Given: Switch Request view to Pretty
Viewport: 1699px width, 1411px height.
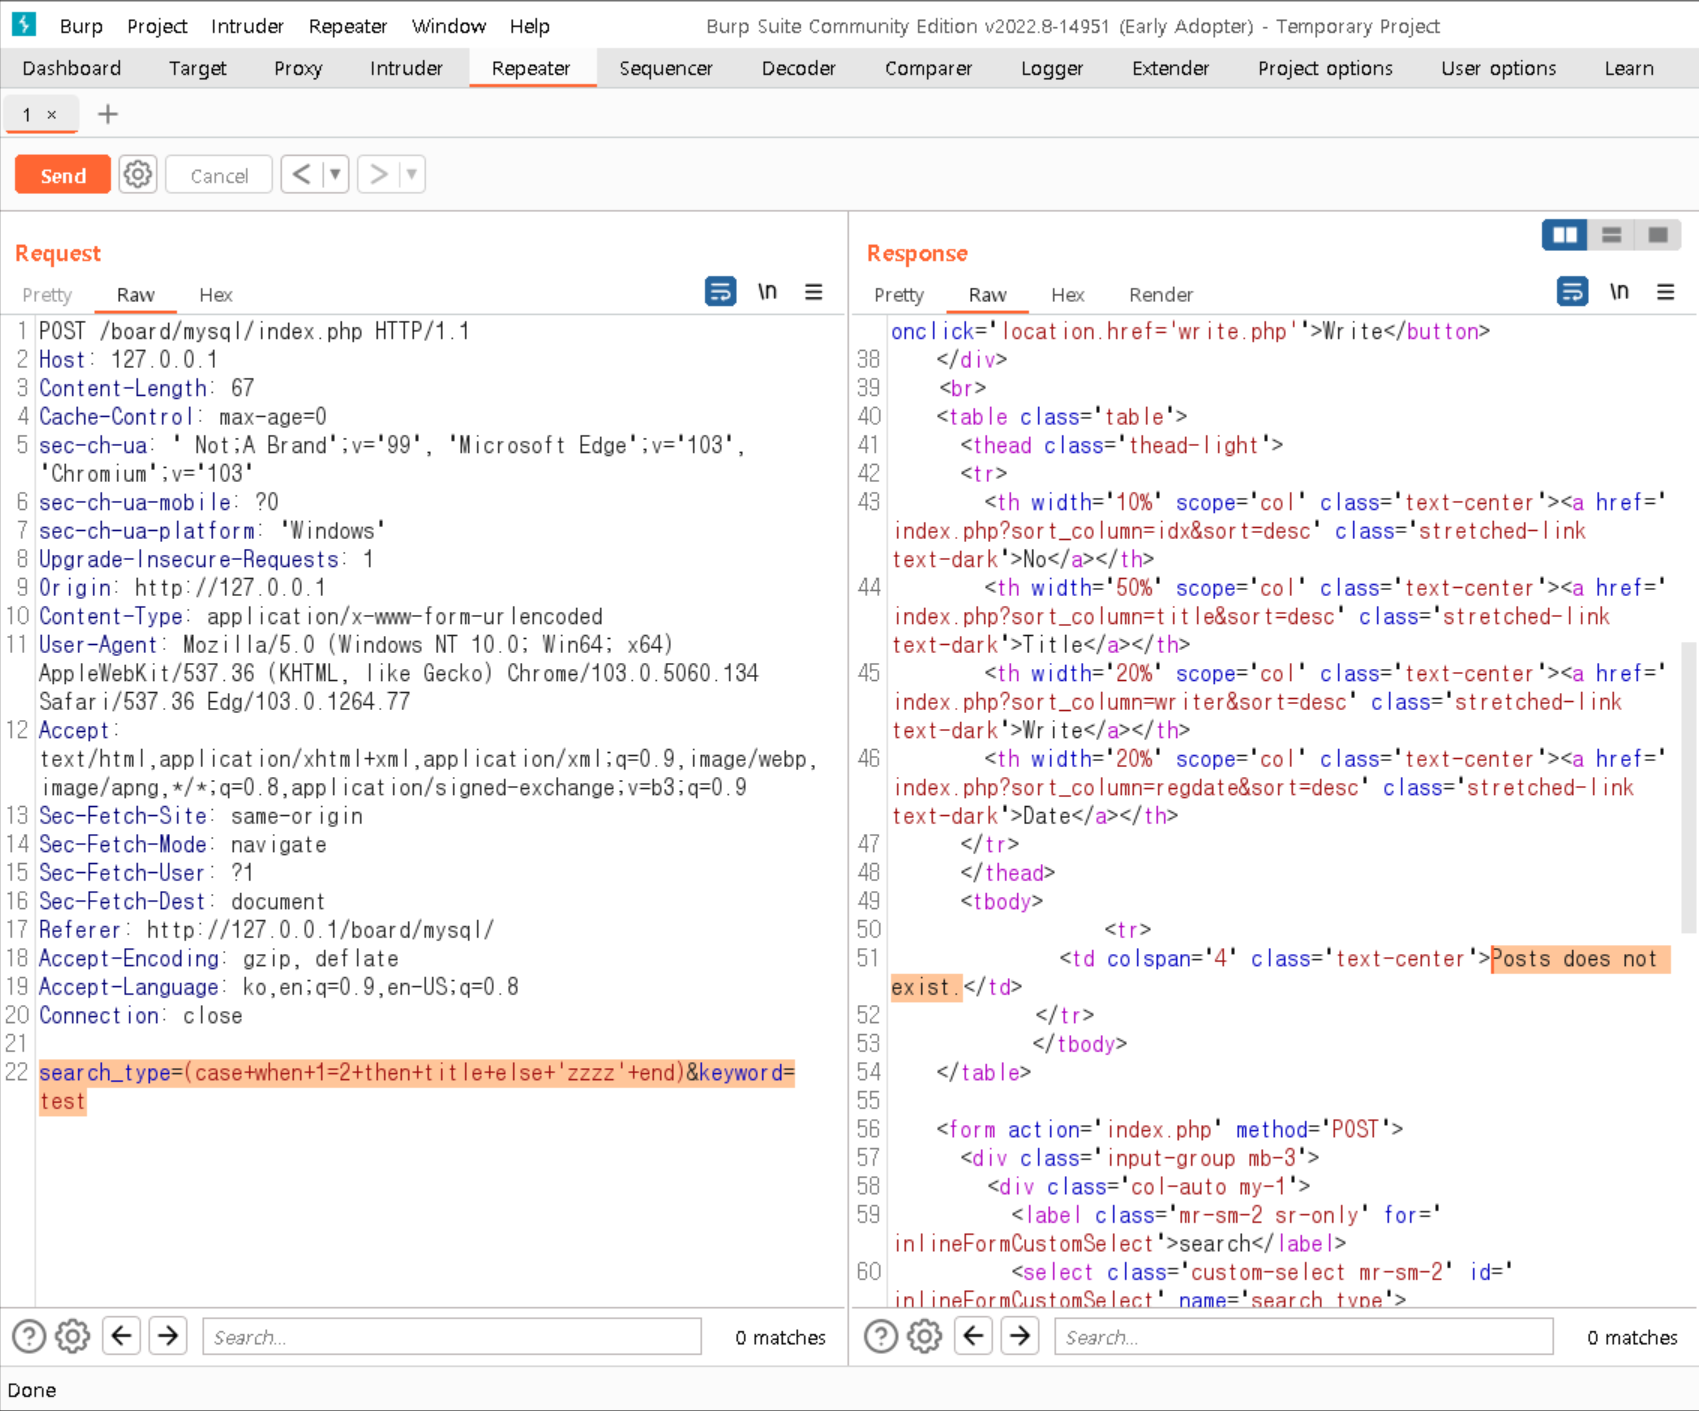Looking at the screenshot, I should point(47,295).
